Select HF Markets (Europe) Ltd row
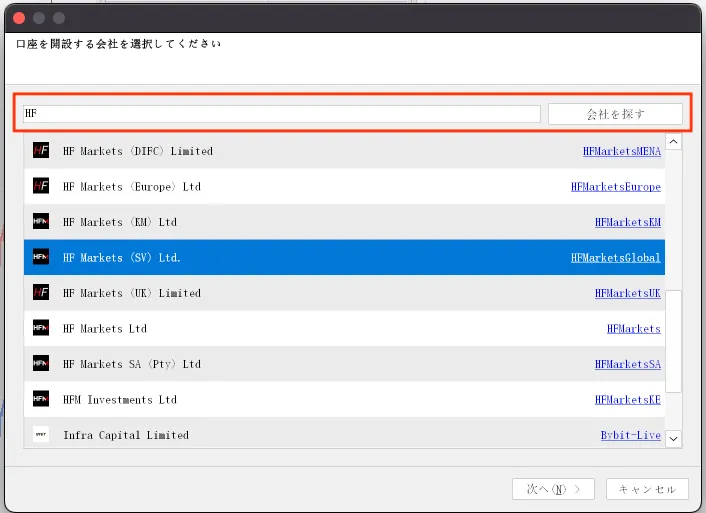706x513 pixels. pyautogui.click(x=344, y=186)
